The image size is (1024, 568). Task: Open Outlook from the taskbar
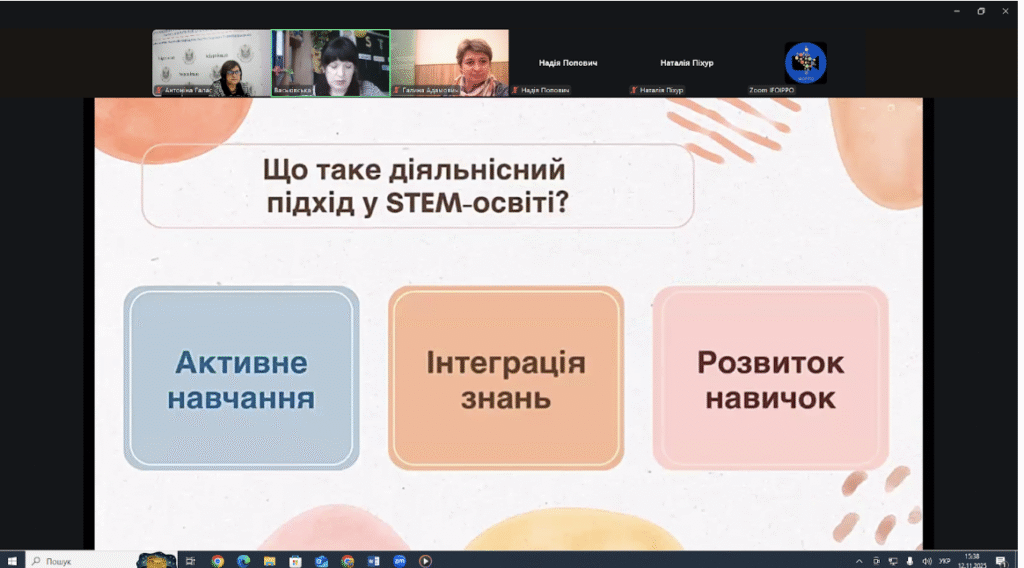321,561
